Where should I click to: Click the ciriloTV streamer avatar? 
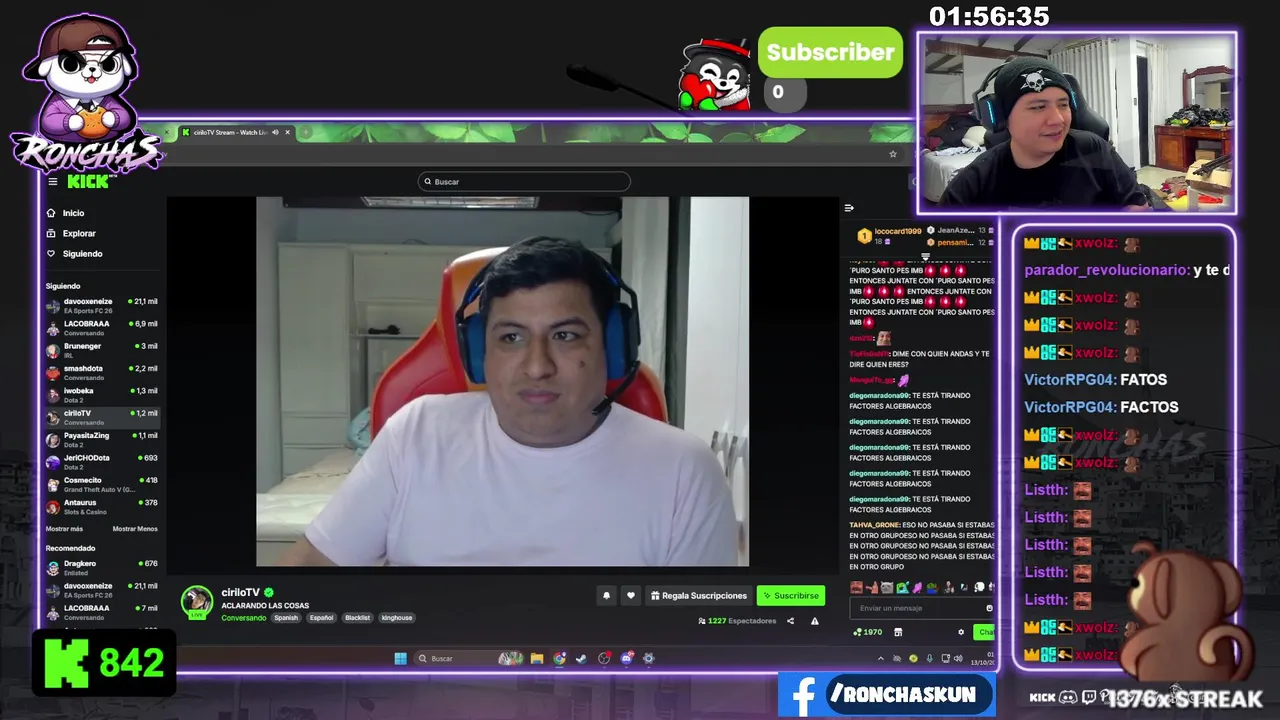click(x=197, y=601)
